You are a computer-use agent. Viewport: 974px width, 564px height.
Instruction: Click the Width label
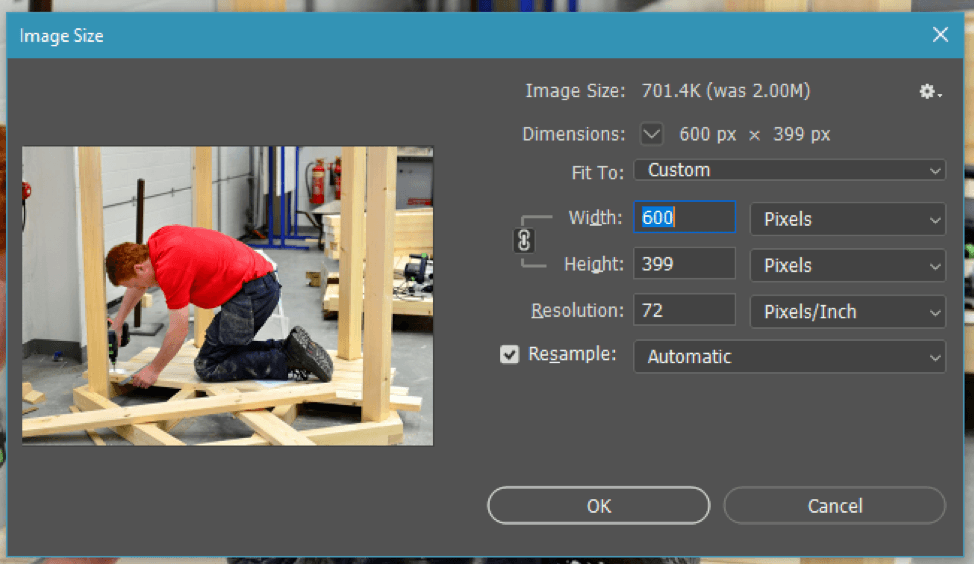click(595, 217)
